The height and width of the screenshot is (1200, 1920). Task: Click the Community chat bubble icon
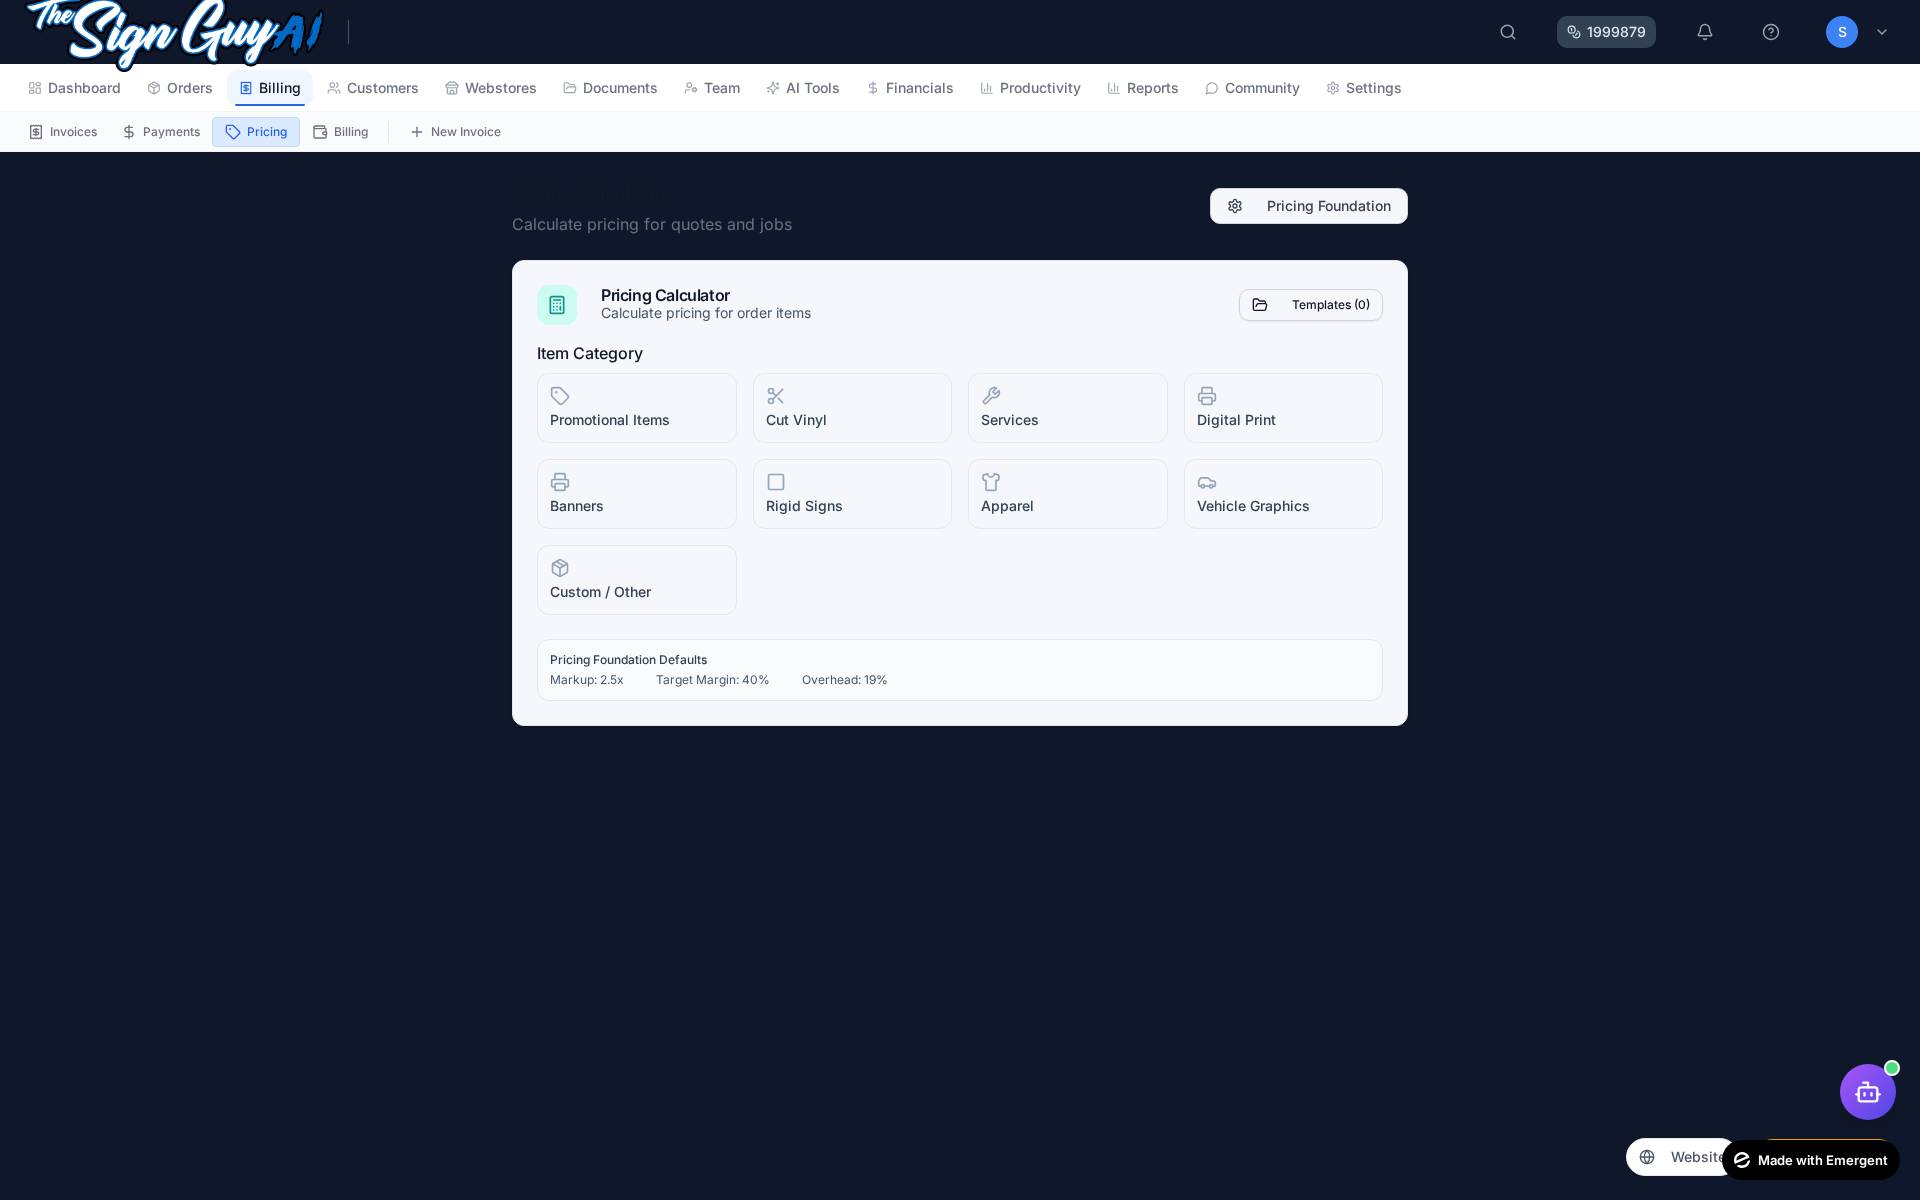[1212, 88]
